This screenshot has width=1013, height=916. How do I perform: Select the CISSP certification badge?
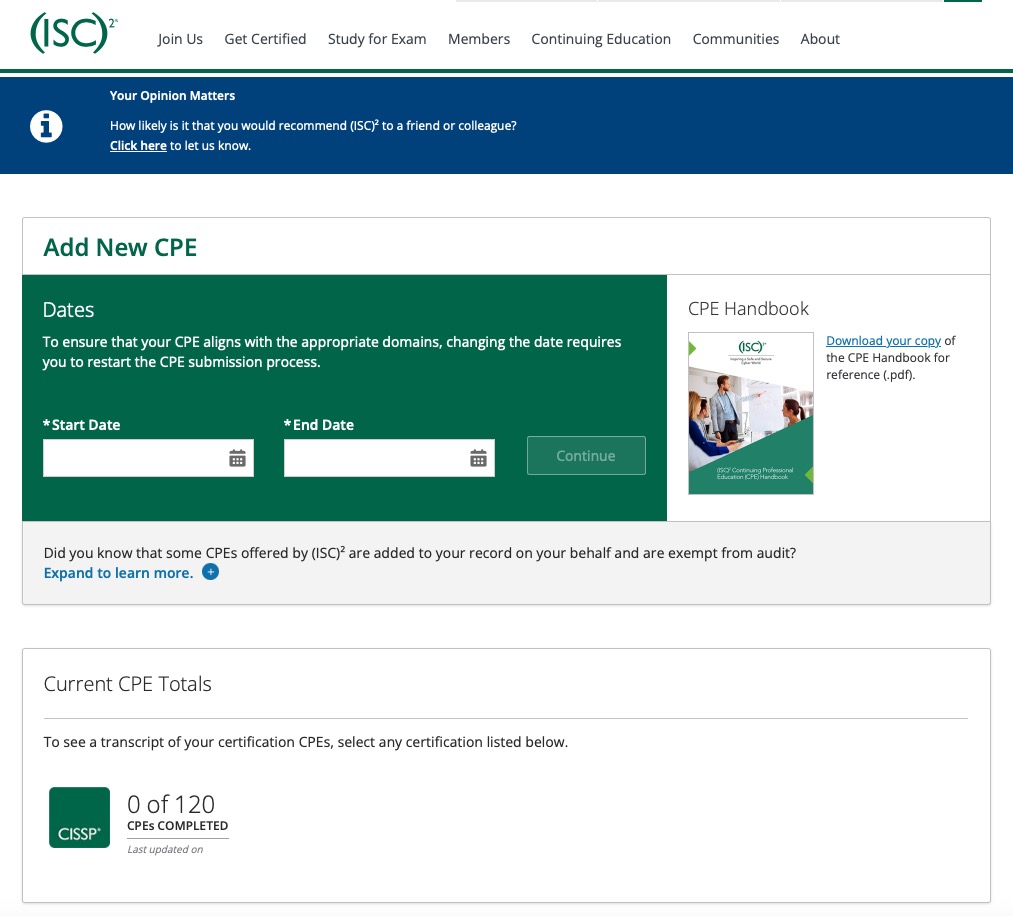click(x=79, y=817)
